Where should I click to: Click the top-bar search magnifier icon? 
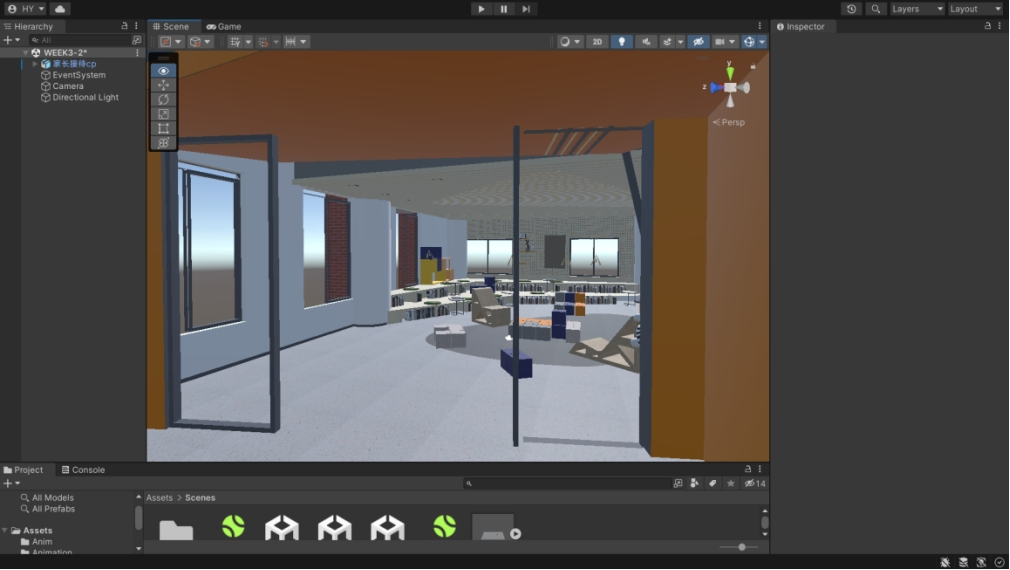(x=876, y=9)
